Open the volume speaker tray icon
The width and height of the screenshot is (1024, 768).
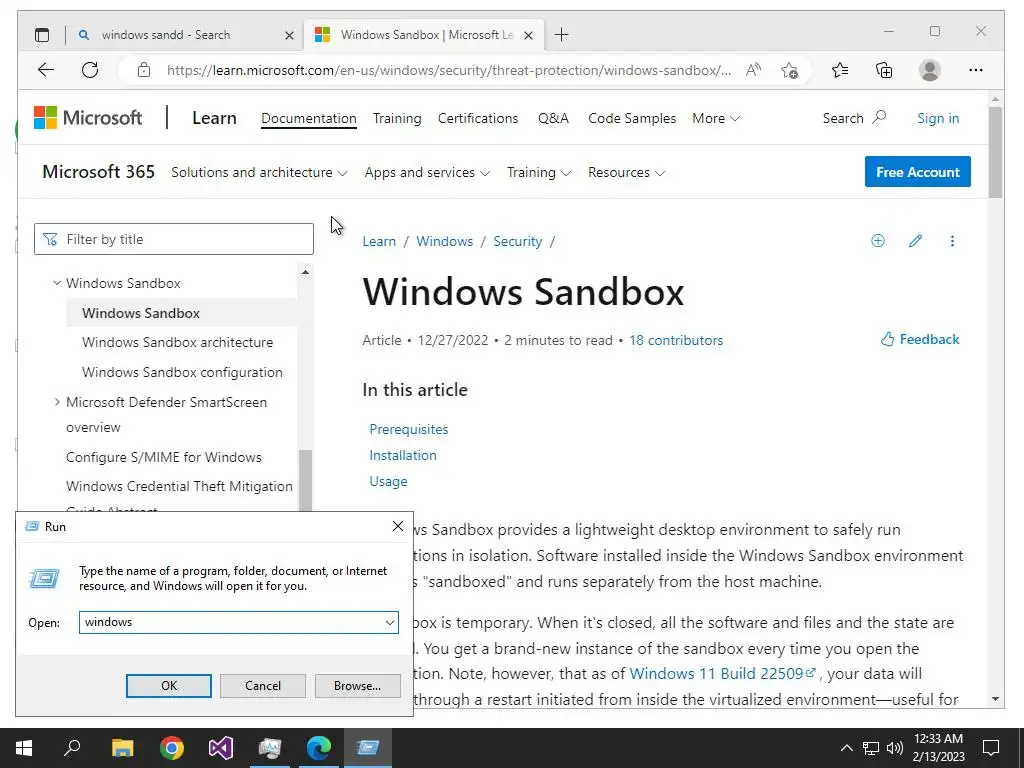click(895, 748)
